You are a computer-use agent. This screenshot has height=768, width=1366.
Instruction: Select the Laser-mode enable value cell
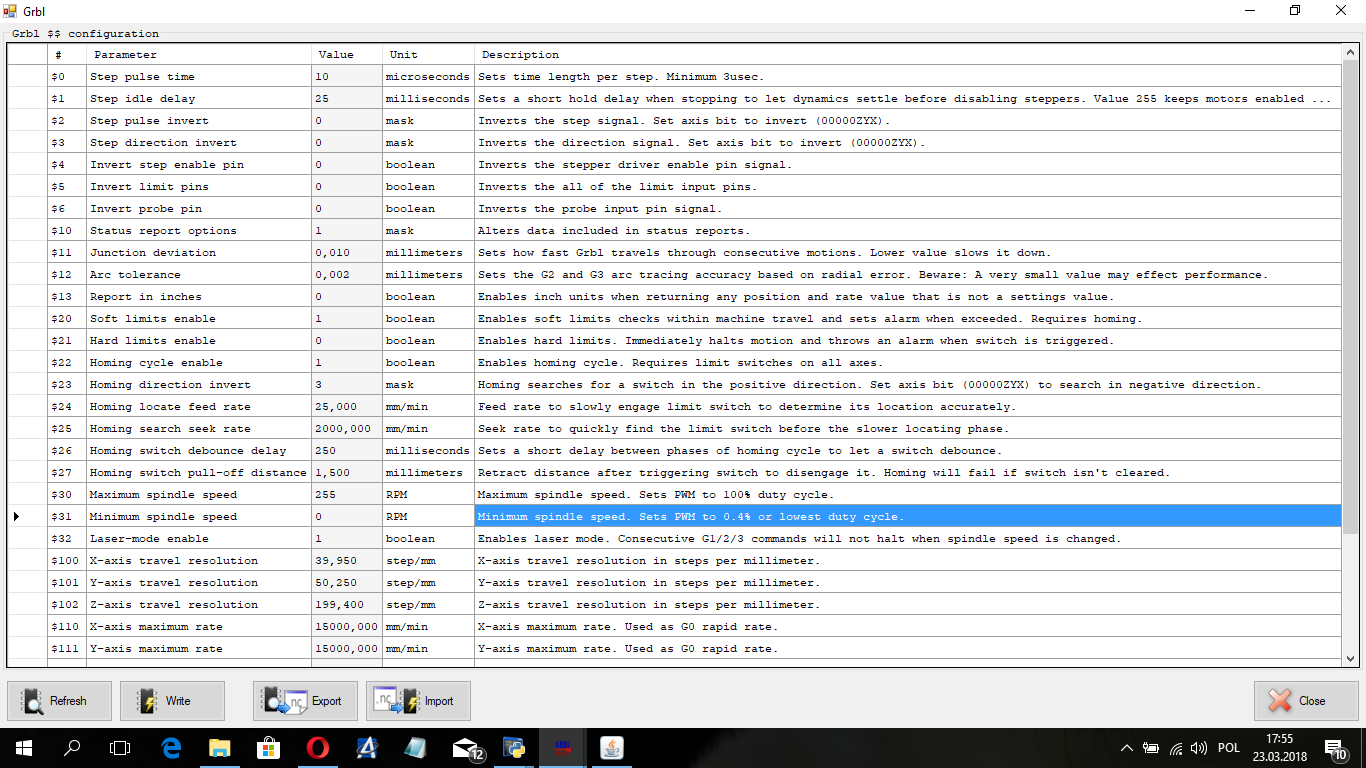click(x=346, y=539)
